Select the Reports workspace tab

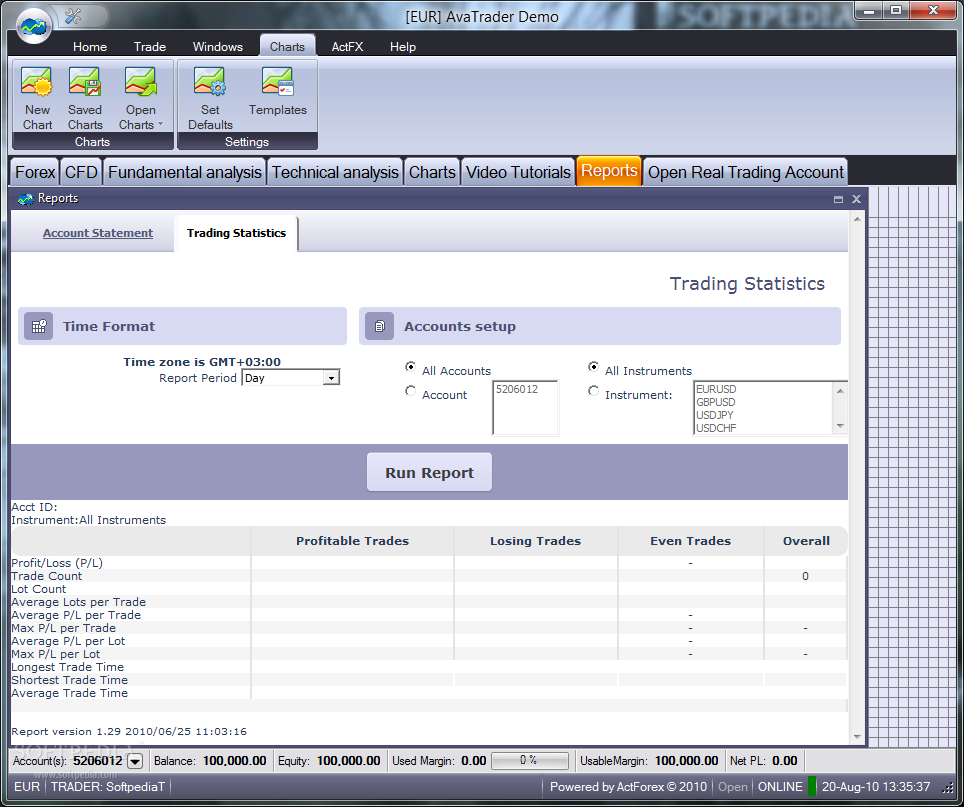(609, 171)
